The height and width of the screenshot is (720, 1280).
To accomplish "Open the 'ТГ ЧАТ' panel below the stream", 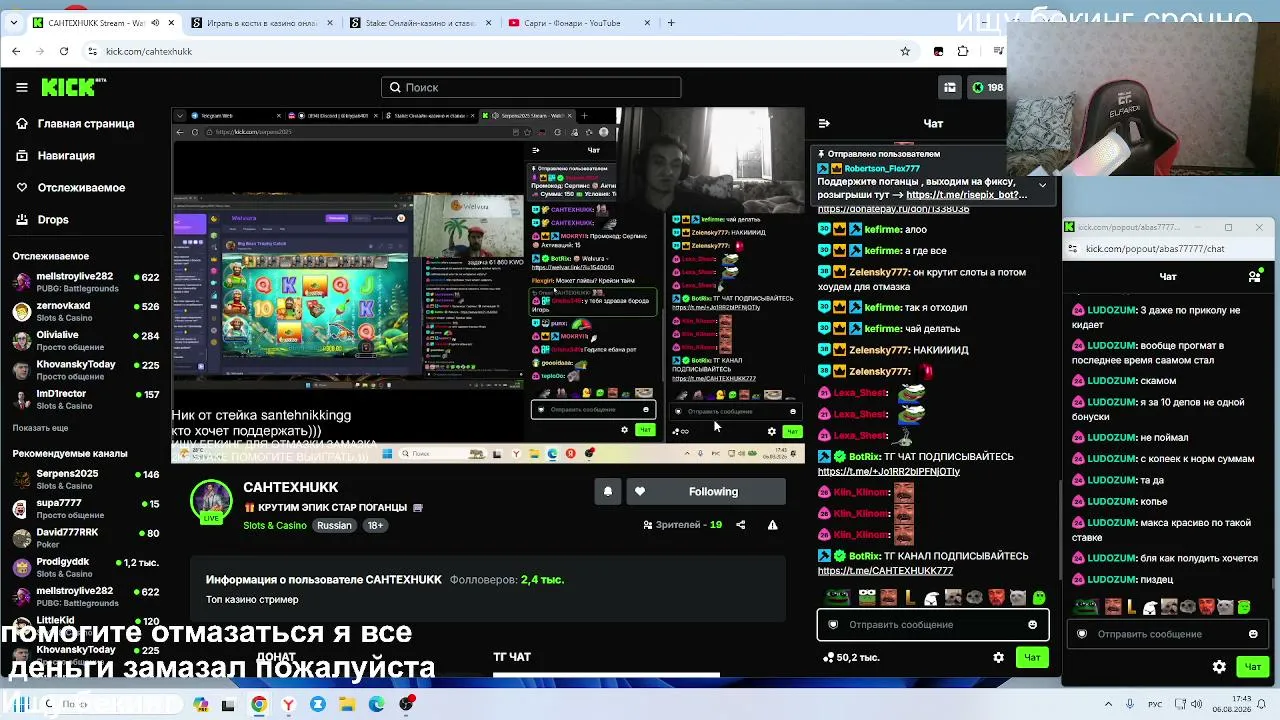I will [x=512, y=657].
